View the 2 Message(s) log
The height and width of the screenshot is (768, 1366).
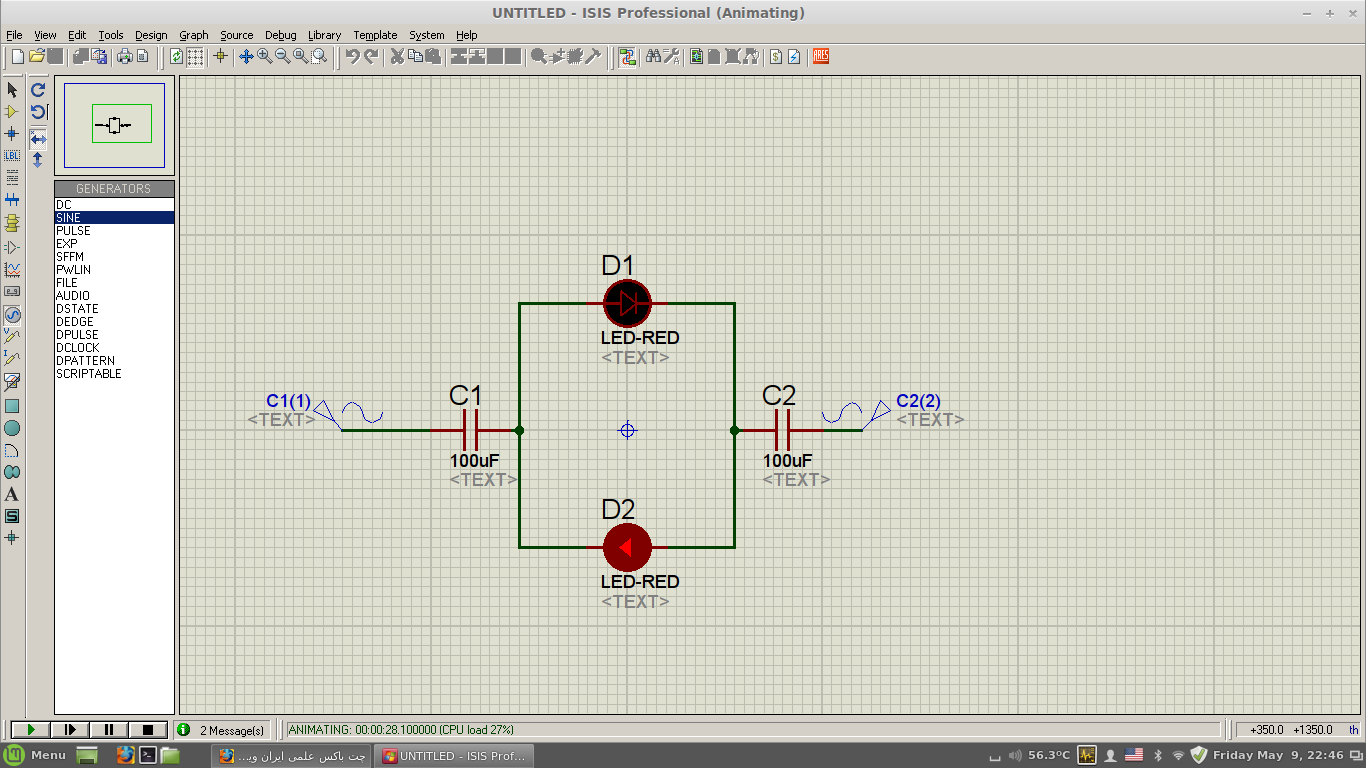point(222,730)
